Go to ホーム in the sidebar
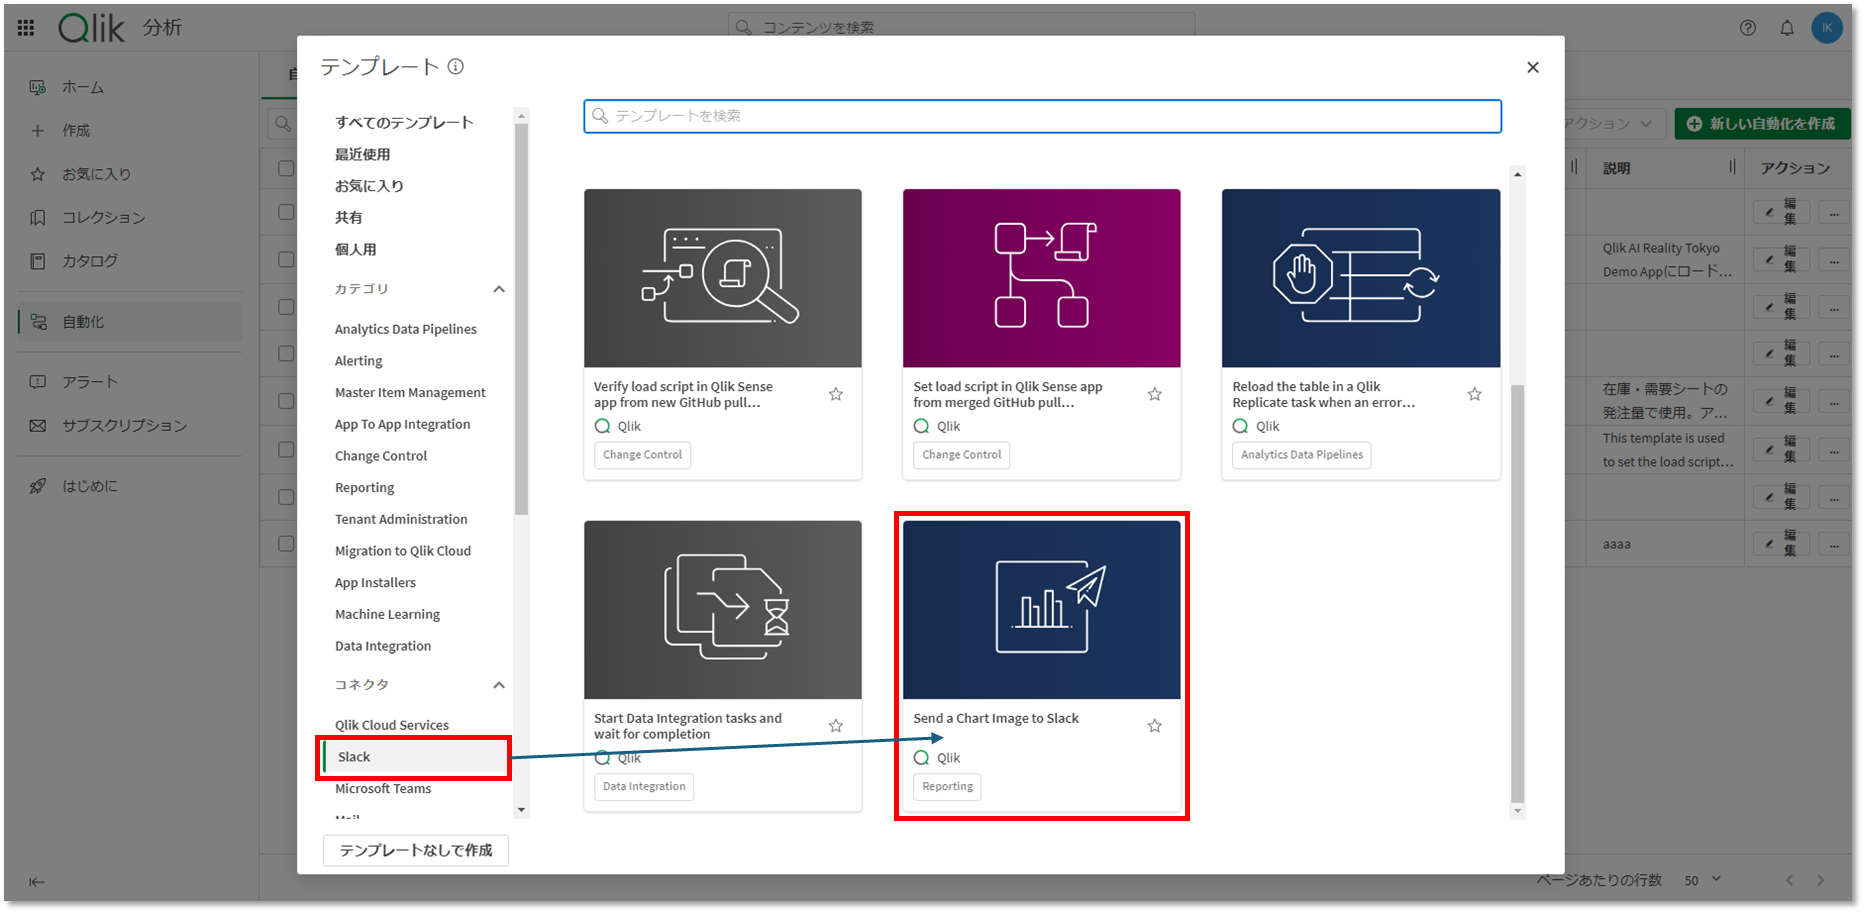This screenshot has height=914, width=1865. point(130,87)
